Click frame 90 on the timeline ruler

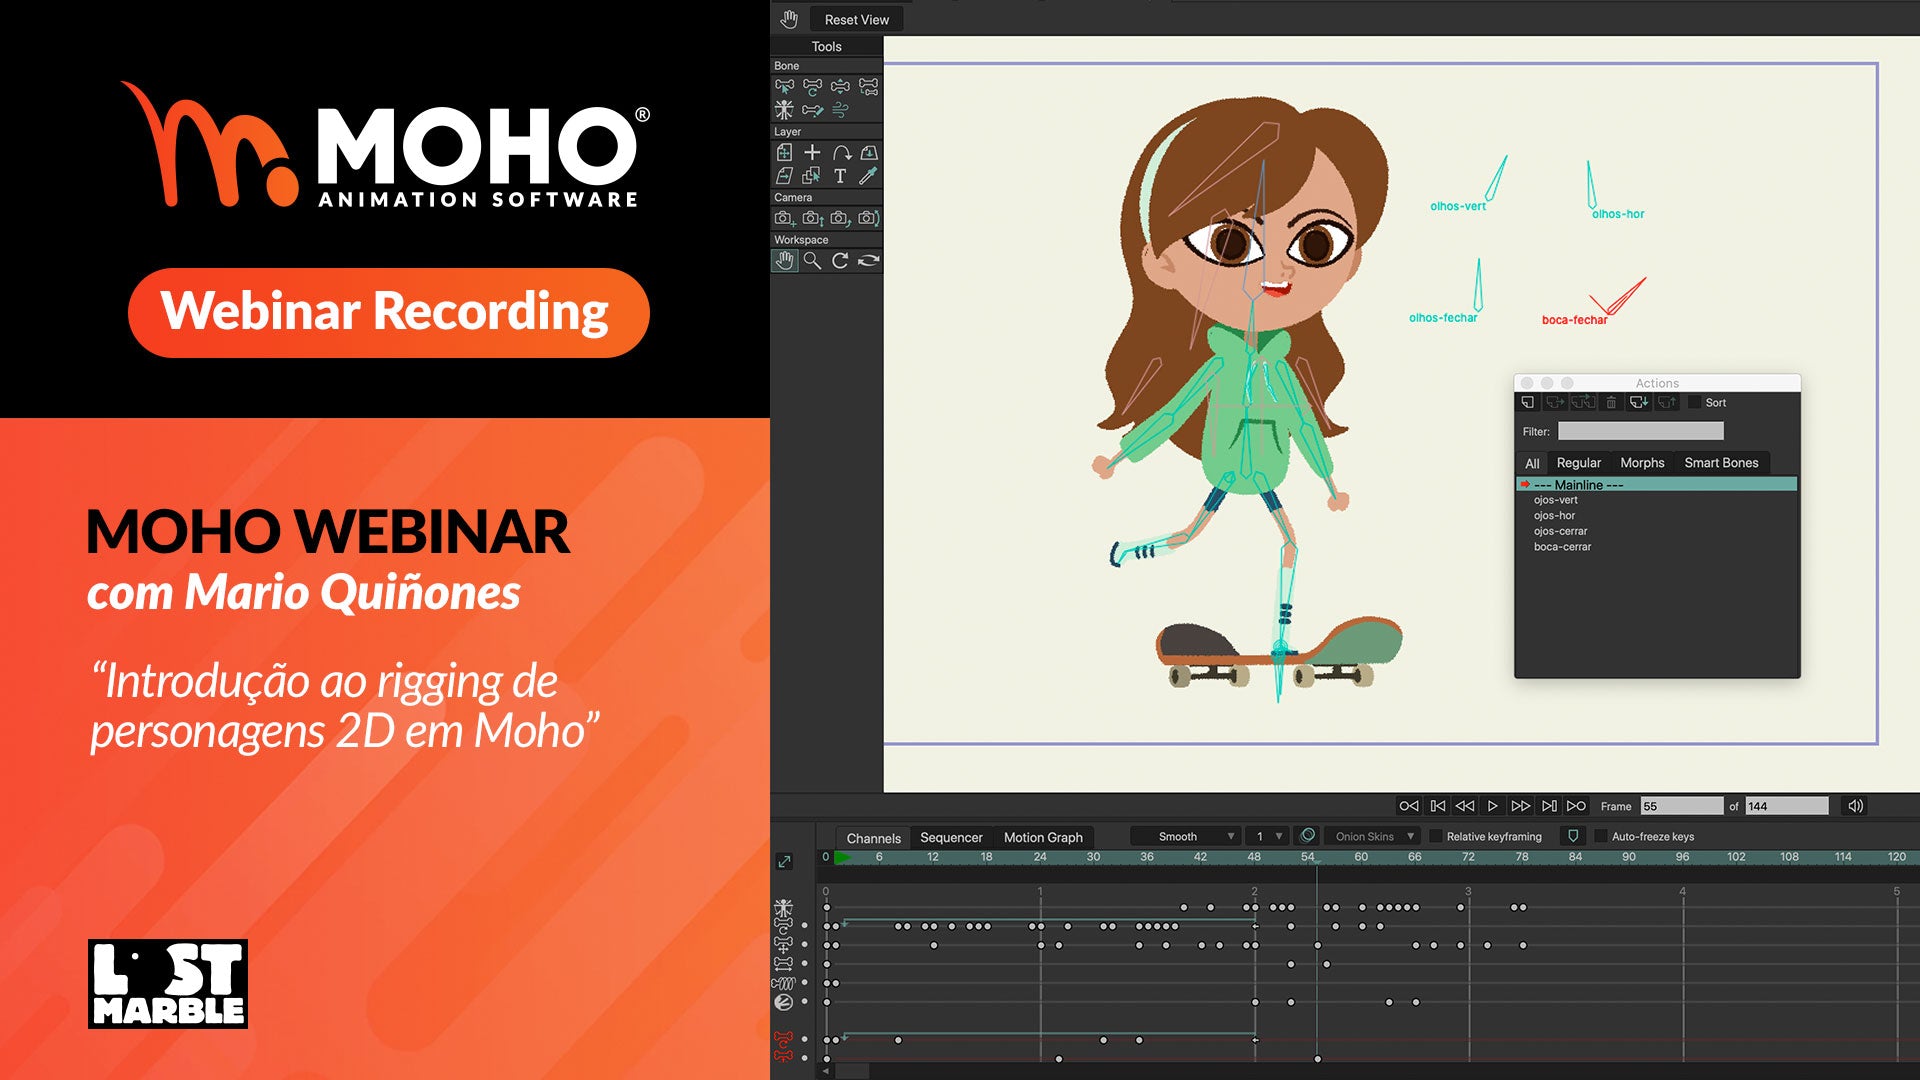pos(1628,857)
